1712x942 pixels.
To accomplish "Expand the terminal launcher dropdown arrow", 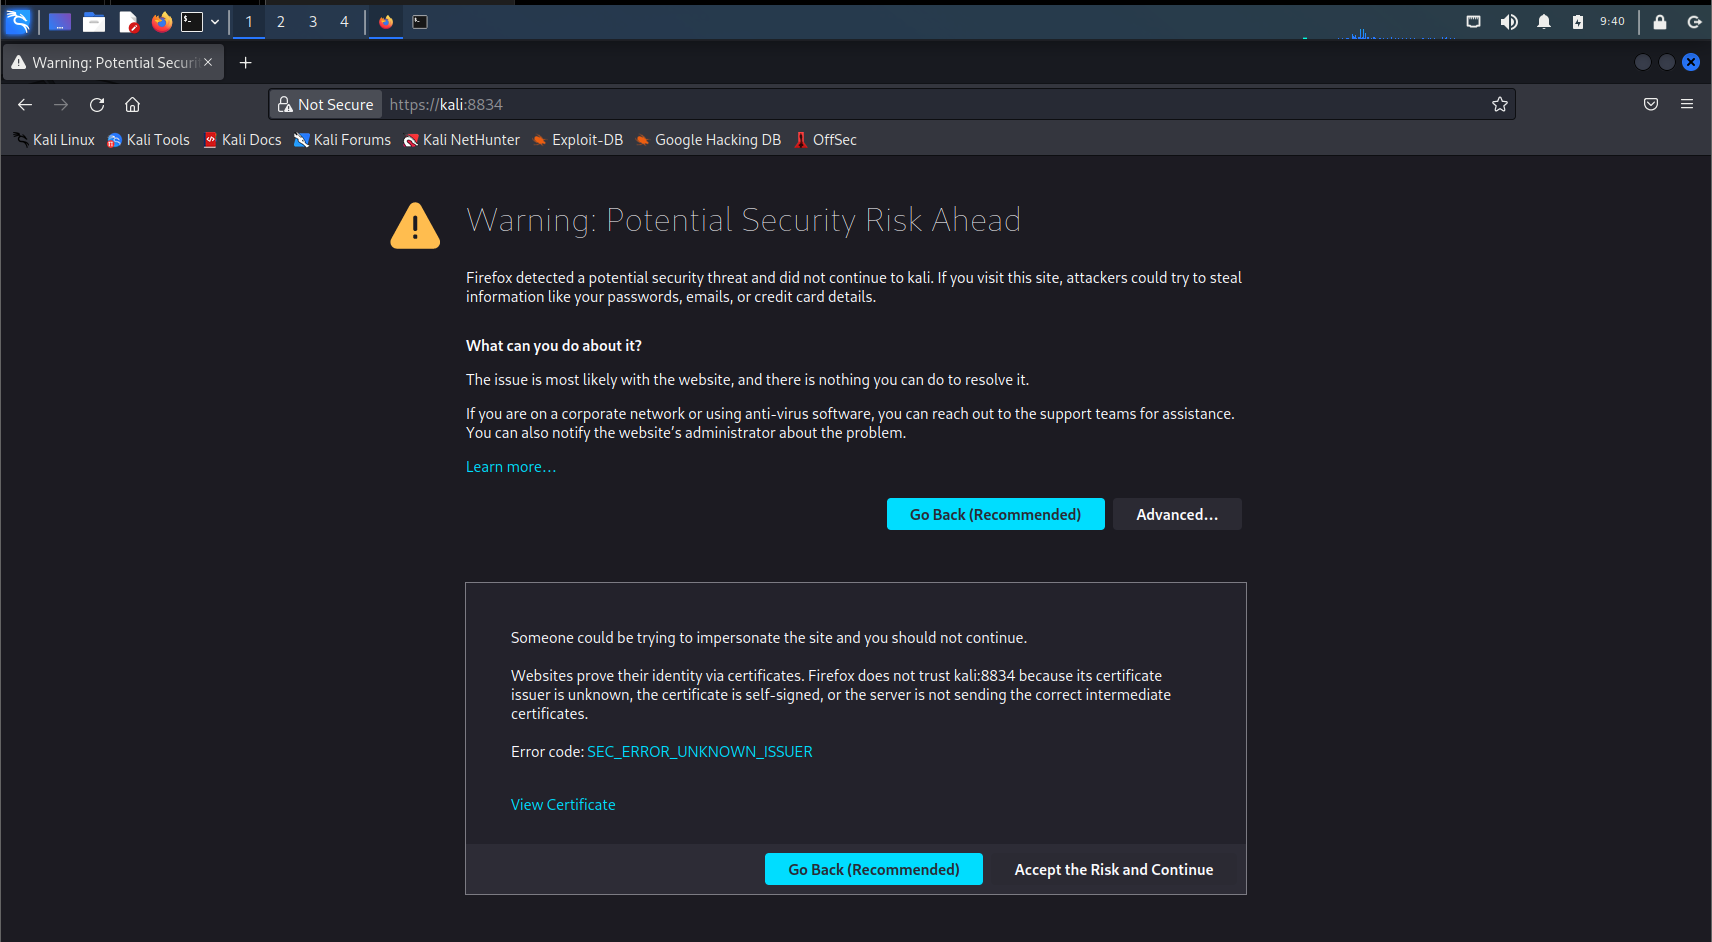I will coord(215,21).
